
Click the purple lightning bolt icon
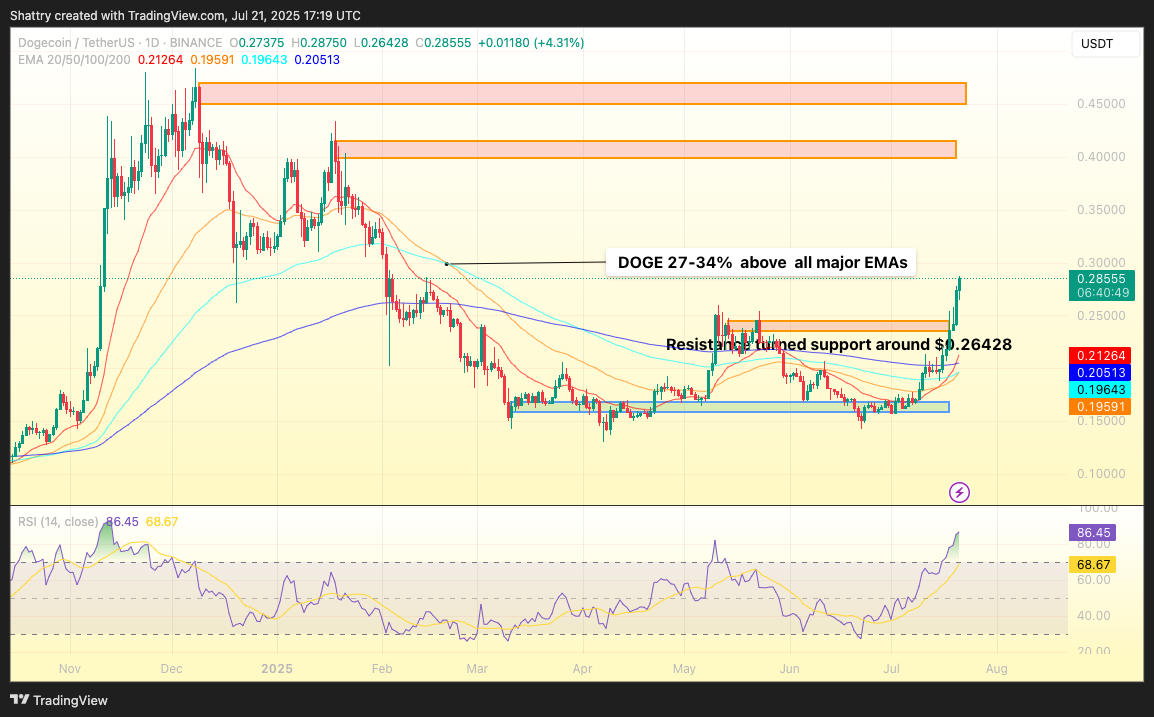point(959,492)
